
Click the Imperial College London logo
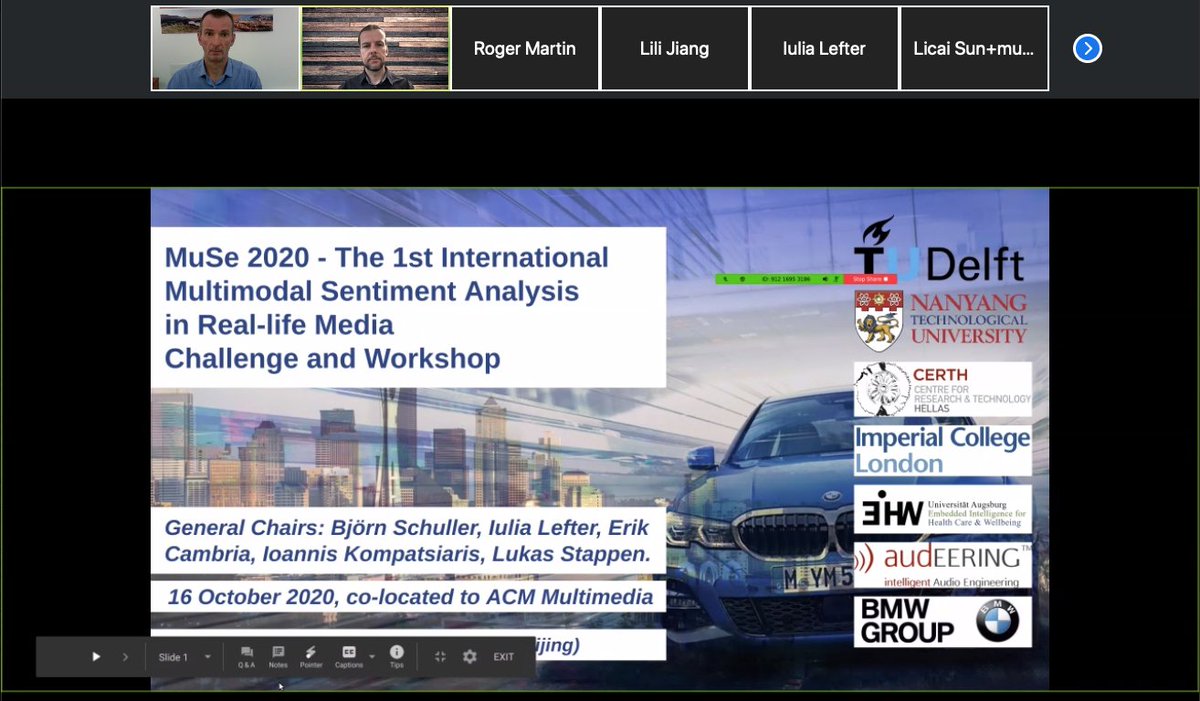943,450
